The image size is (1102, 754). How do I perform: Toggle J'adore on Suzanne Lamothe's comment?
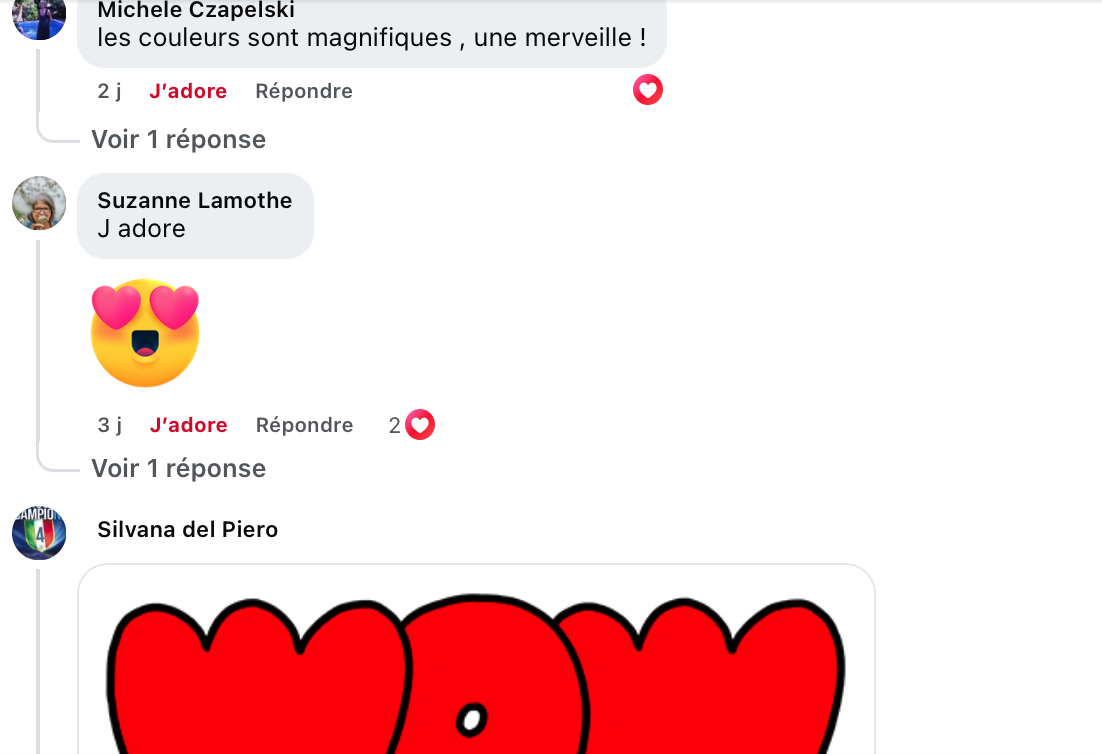(x=188, y=425)
